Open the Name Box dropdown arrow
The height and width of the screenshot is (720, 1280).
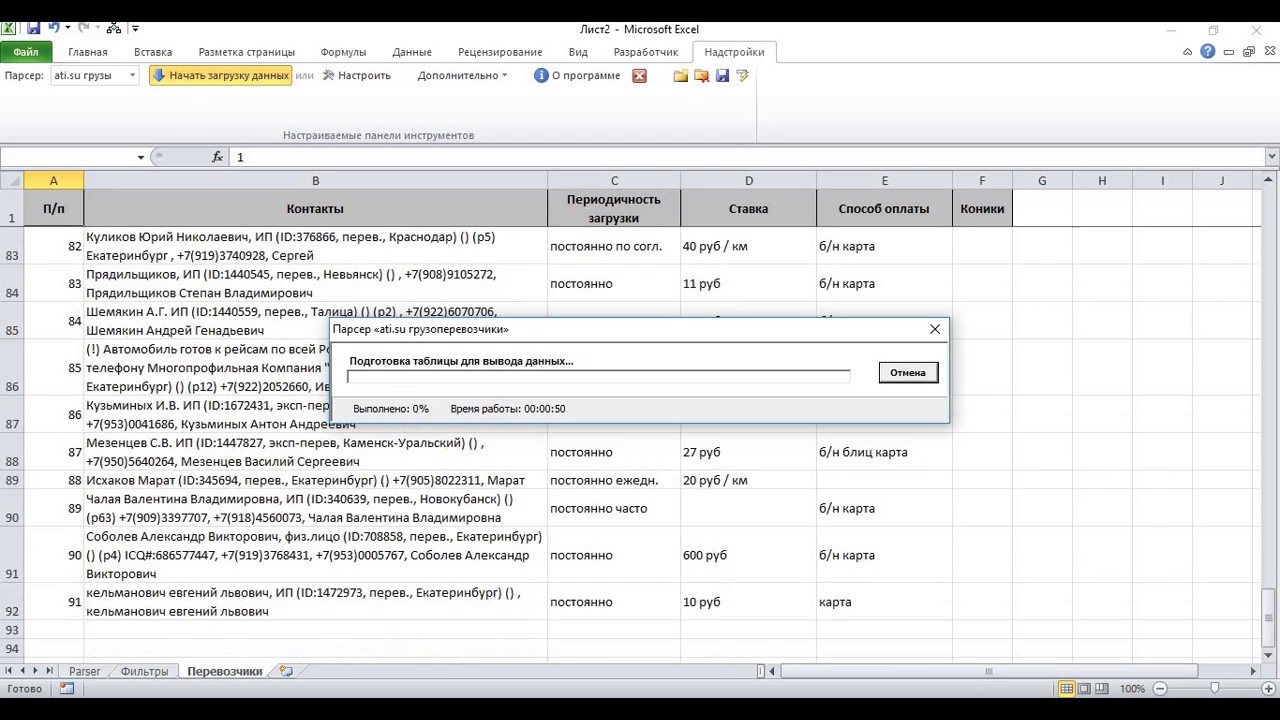click(140, 157)
